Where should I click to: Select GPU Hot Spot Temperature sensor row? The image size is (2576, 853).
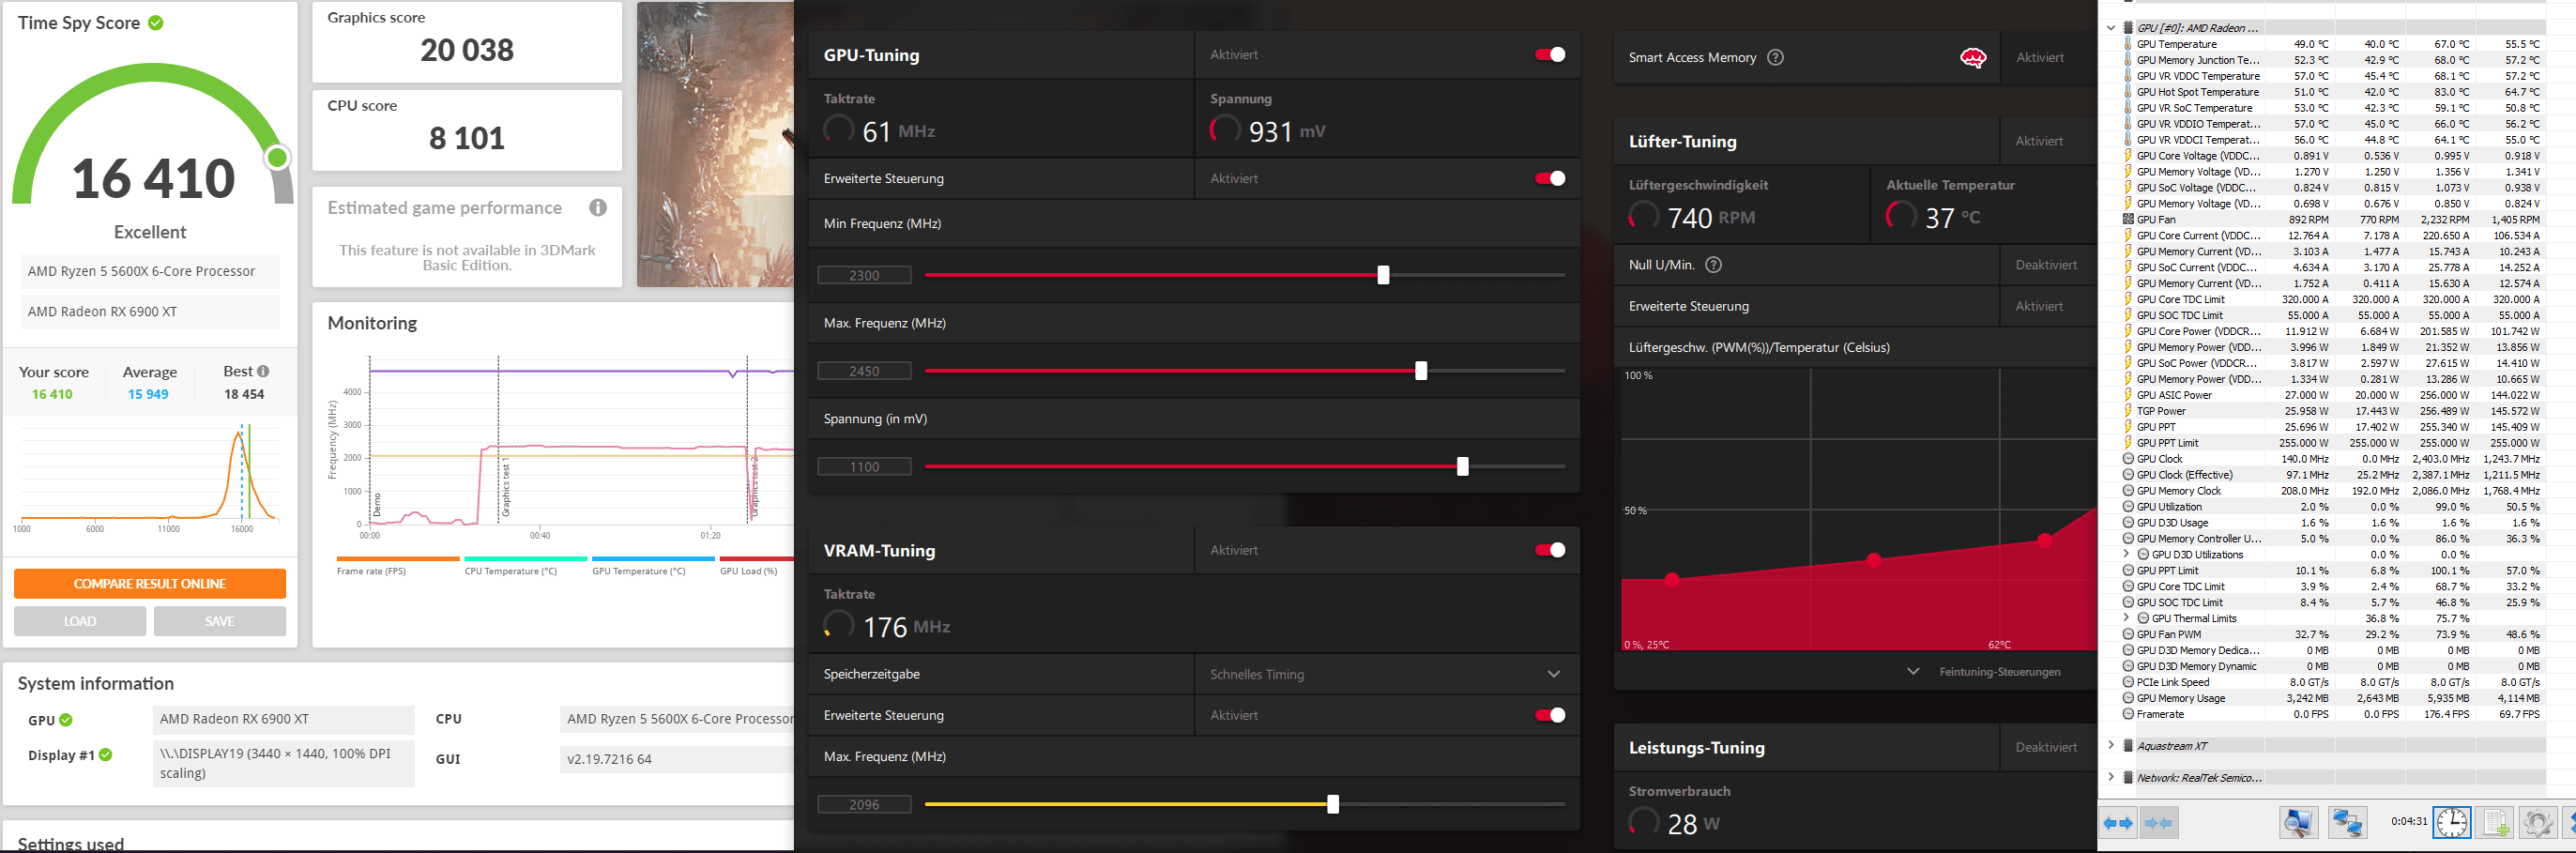point(2334,92)
